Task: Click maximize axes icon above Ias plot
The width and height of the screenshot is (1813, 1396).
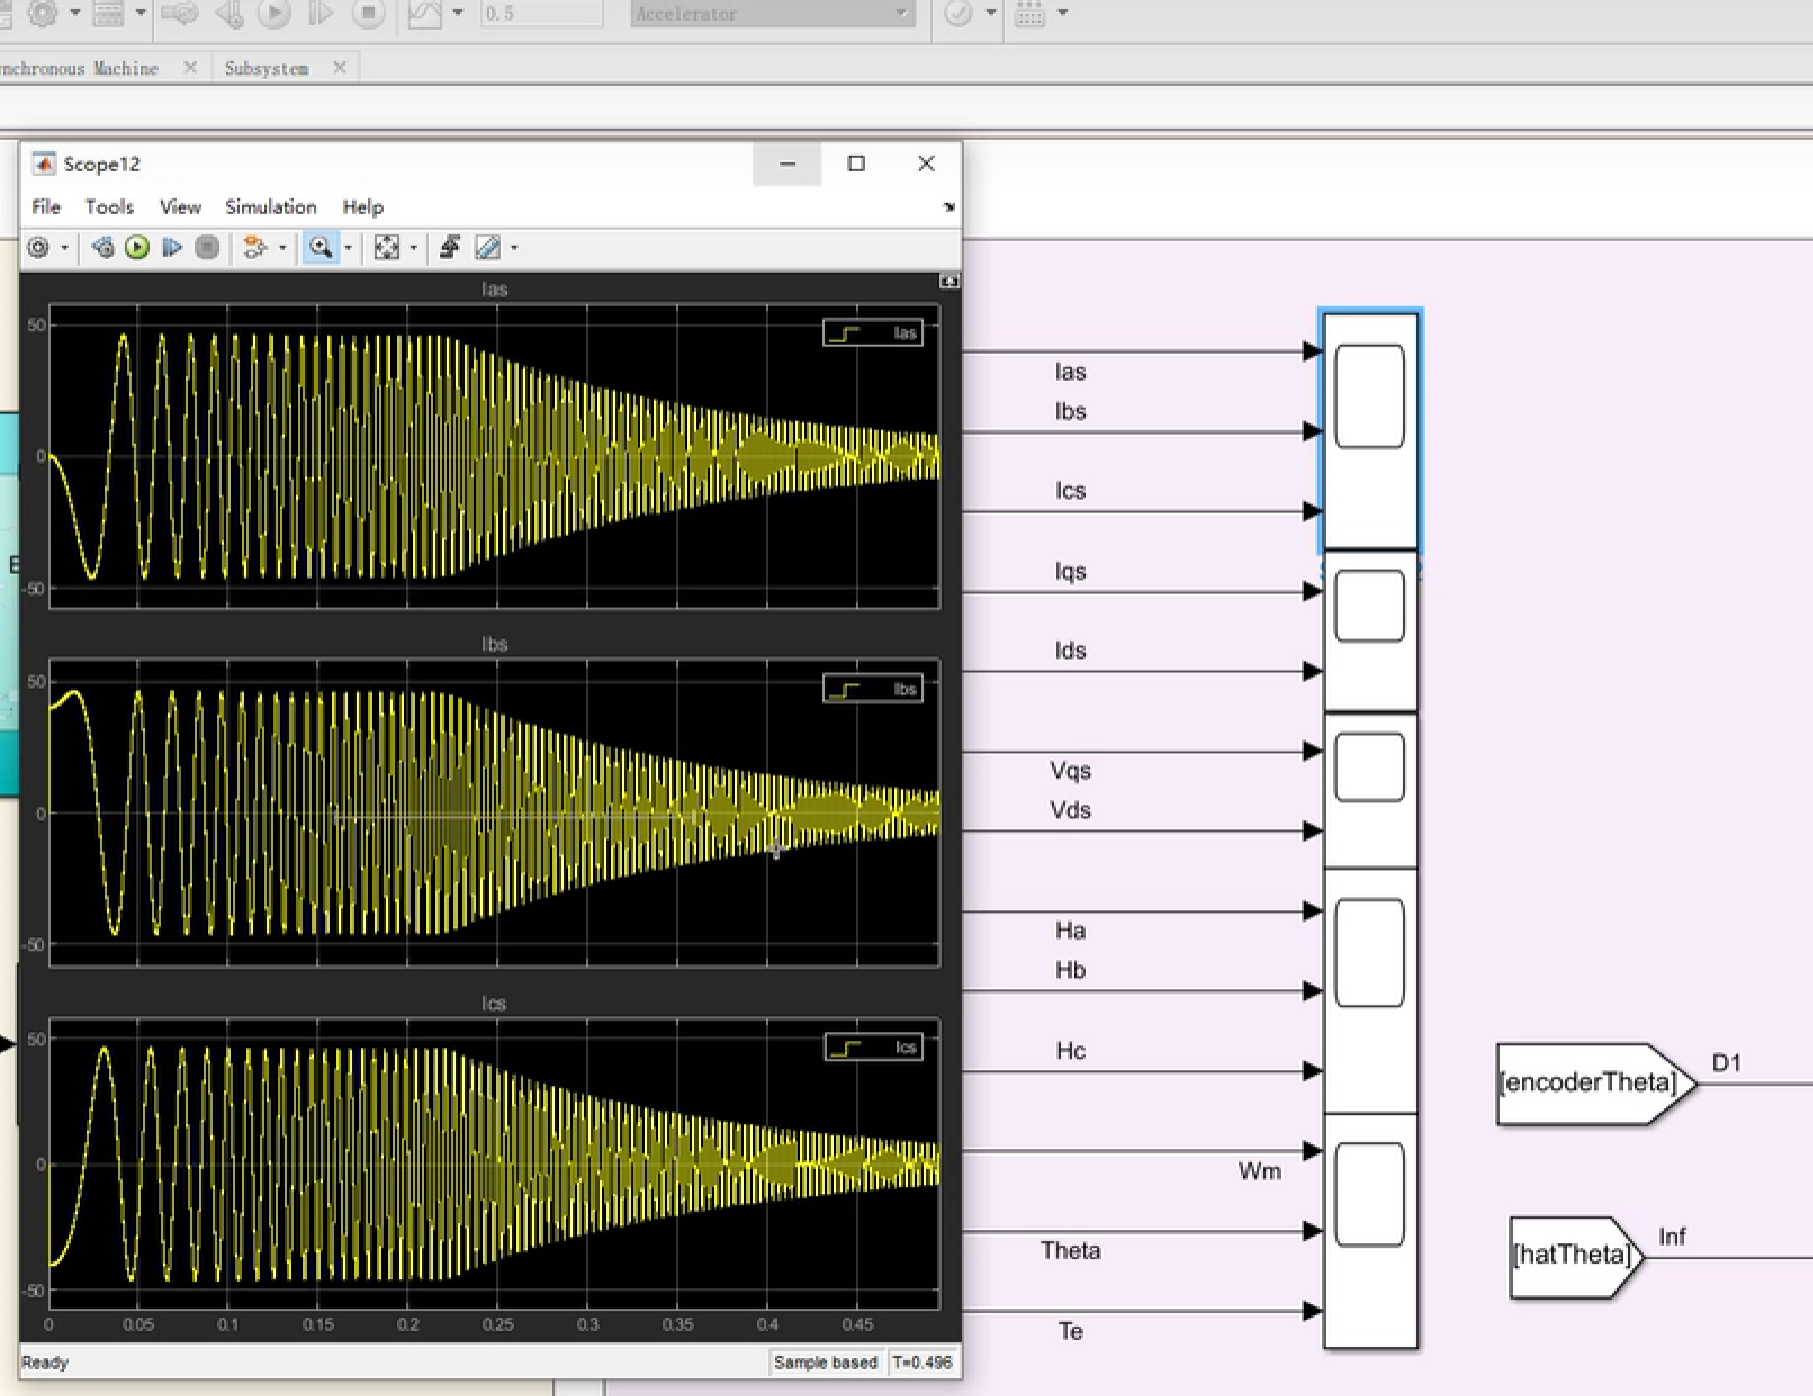Action: 949,282
